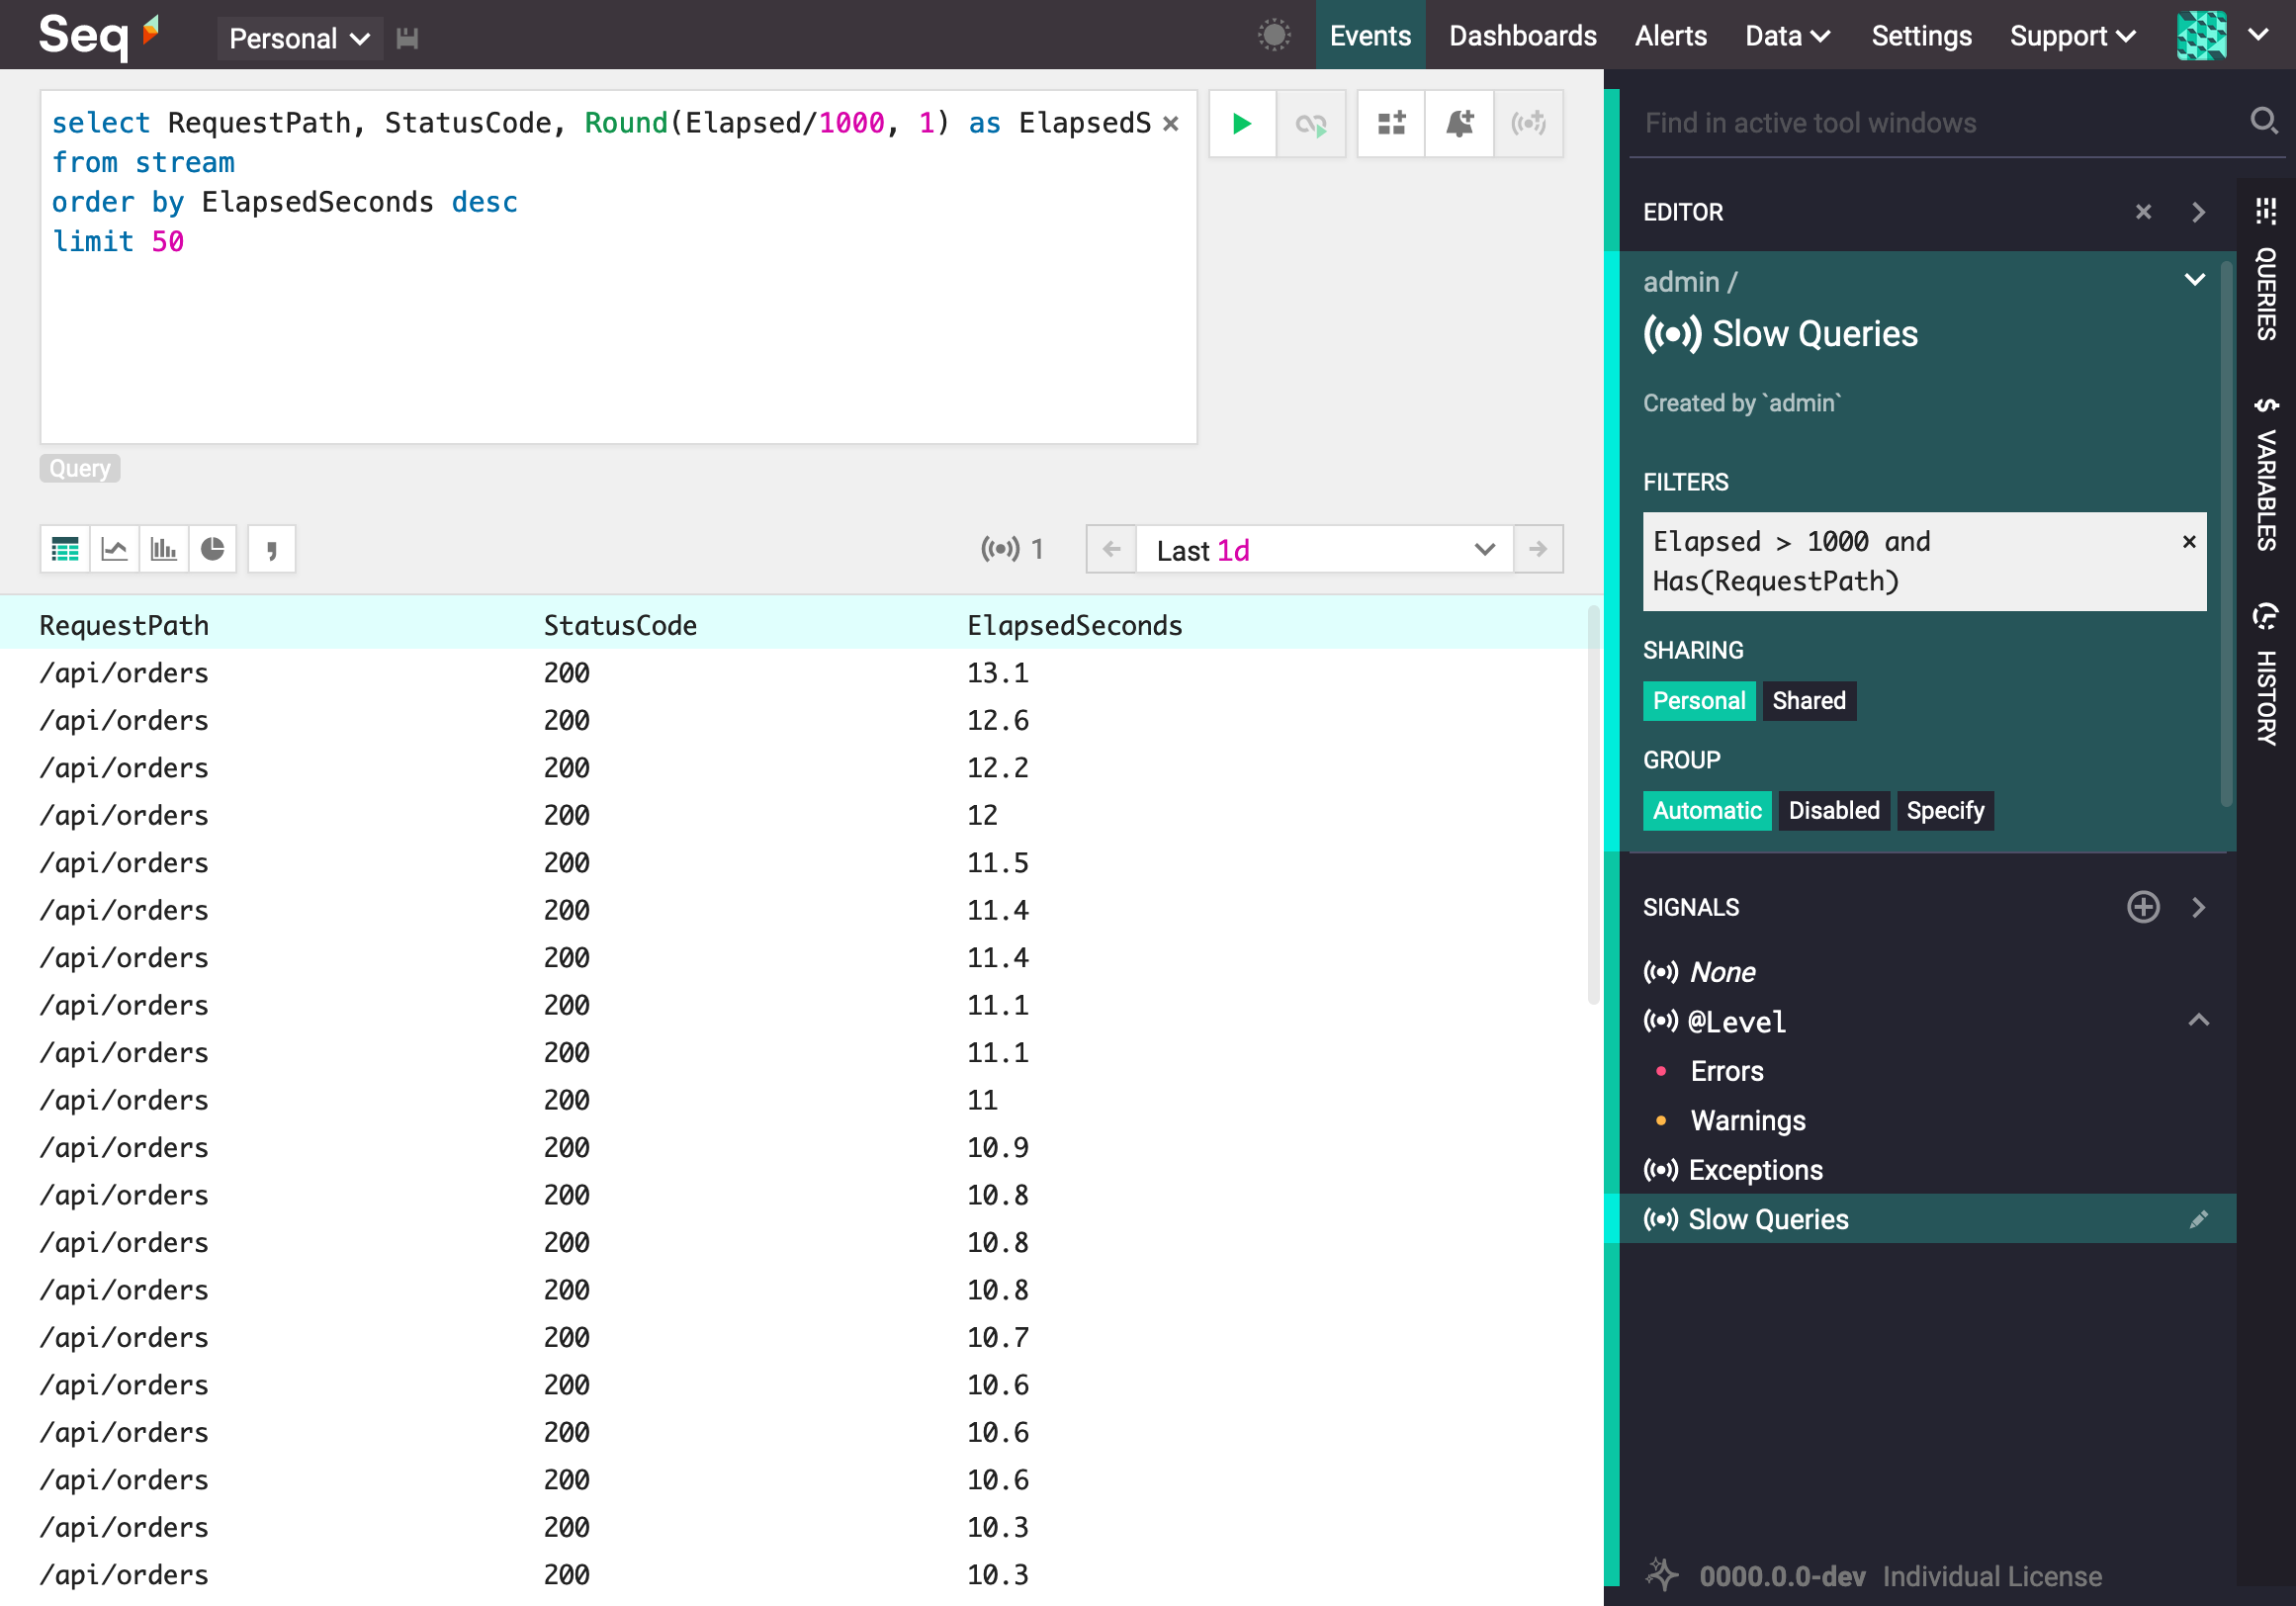Click the Query mode label
The height and width of the screenshot is (1606, 2296).
point(80,469)
